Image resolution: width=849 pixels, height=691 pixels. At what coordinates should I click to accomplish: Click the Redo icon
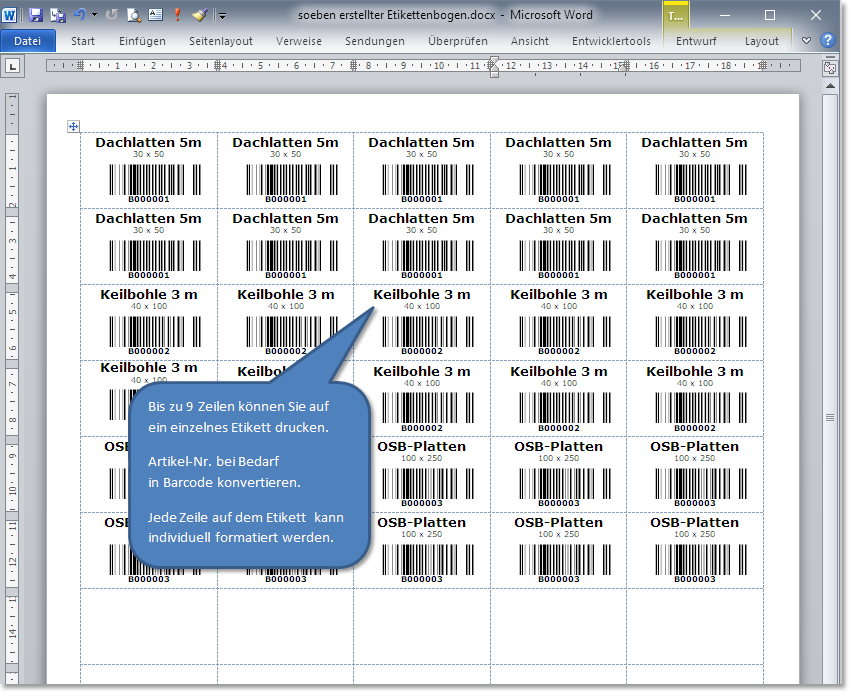[112, 15]
